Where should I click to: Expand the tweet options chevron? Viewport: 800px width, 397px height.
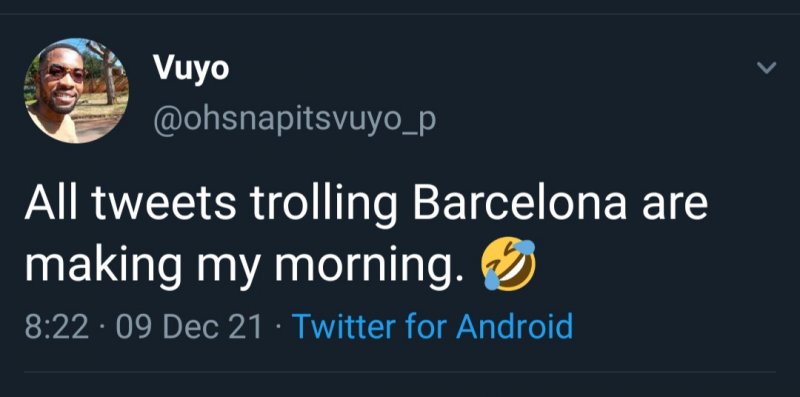point(766,67)
